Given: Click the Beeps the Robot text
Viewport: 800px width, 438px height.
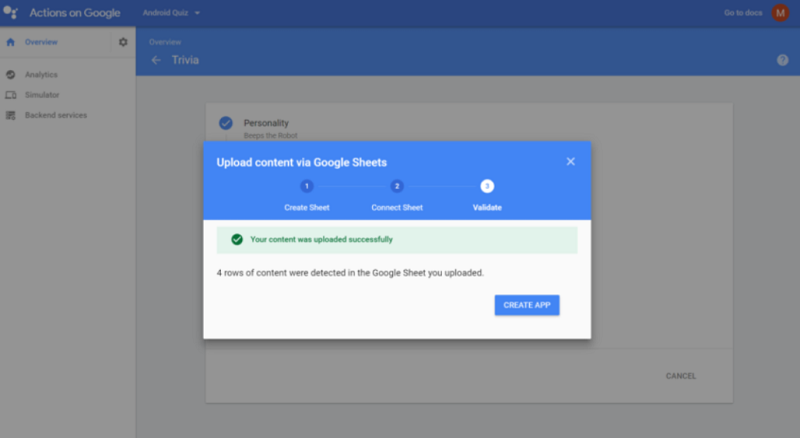Looking at the screenshot, I should point(270,136).
